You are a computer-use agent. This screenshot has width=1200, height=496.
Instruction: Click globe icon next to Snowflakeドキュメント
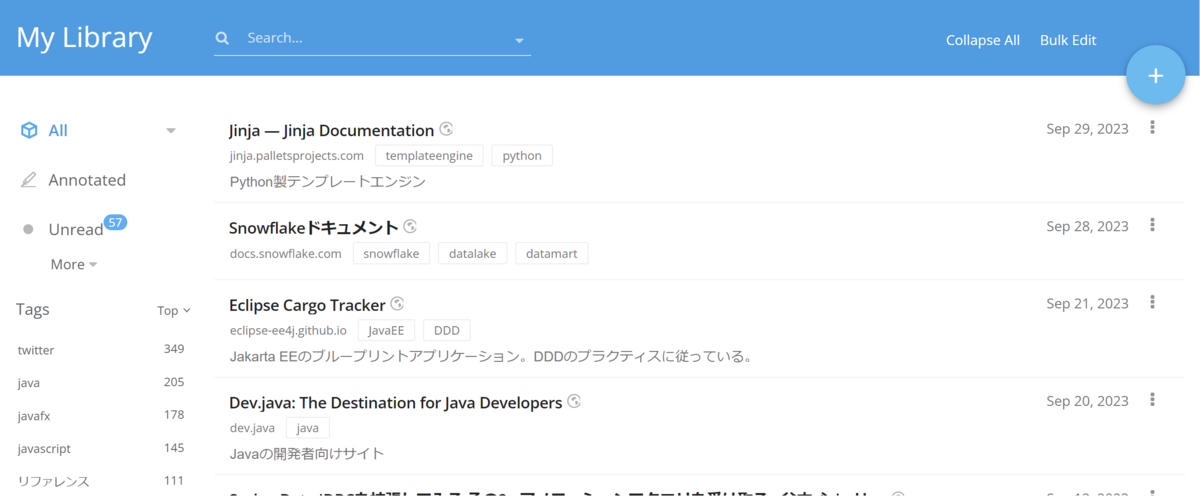tap(410, 227)
